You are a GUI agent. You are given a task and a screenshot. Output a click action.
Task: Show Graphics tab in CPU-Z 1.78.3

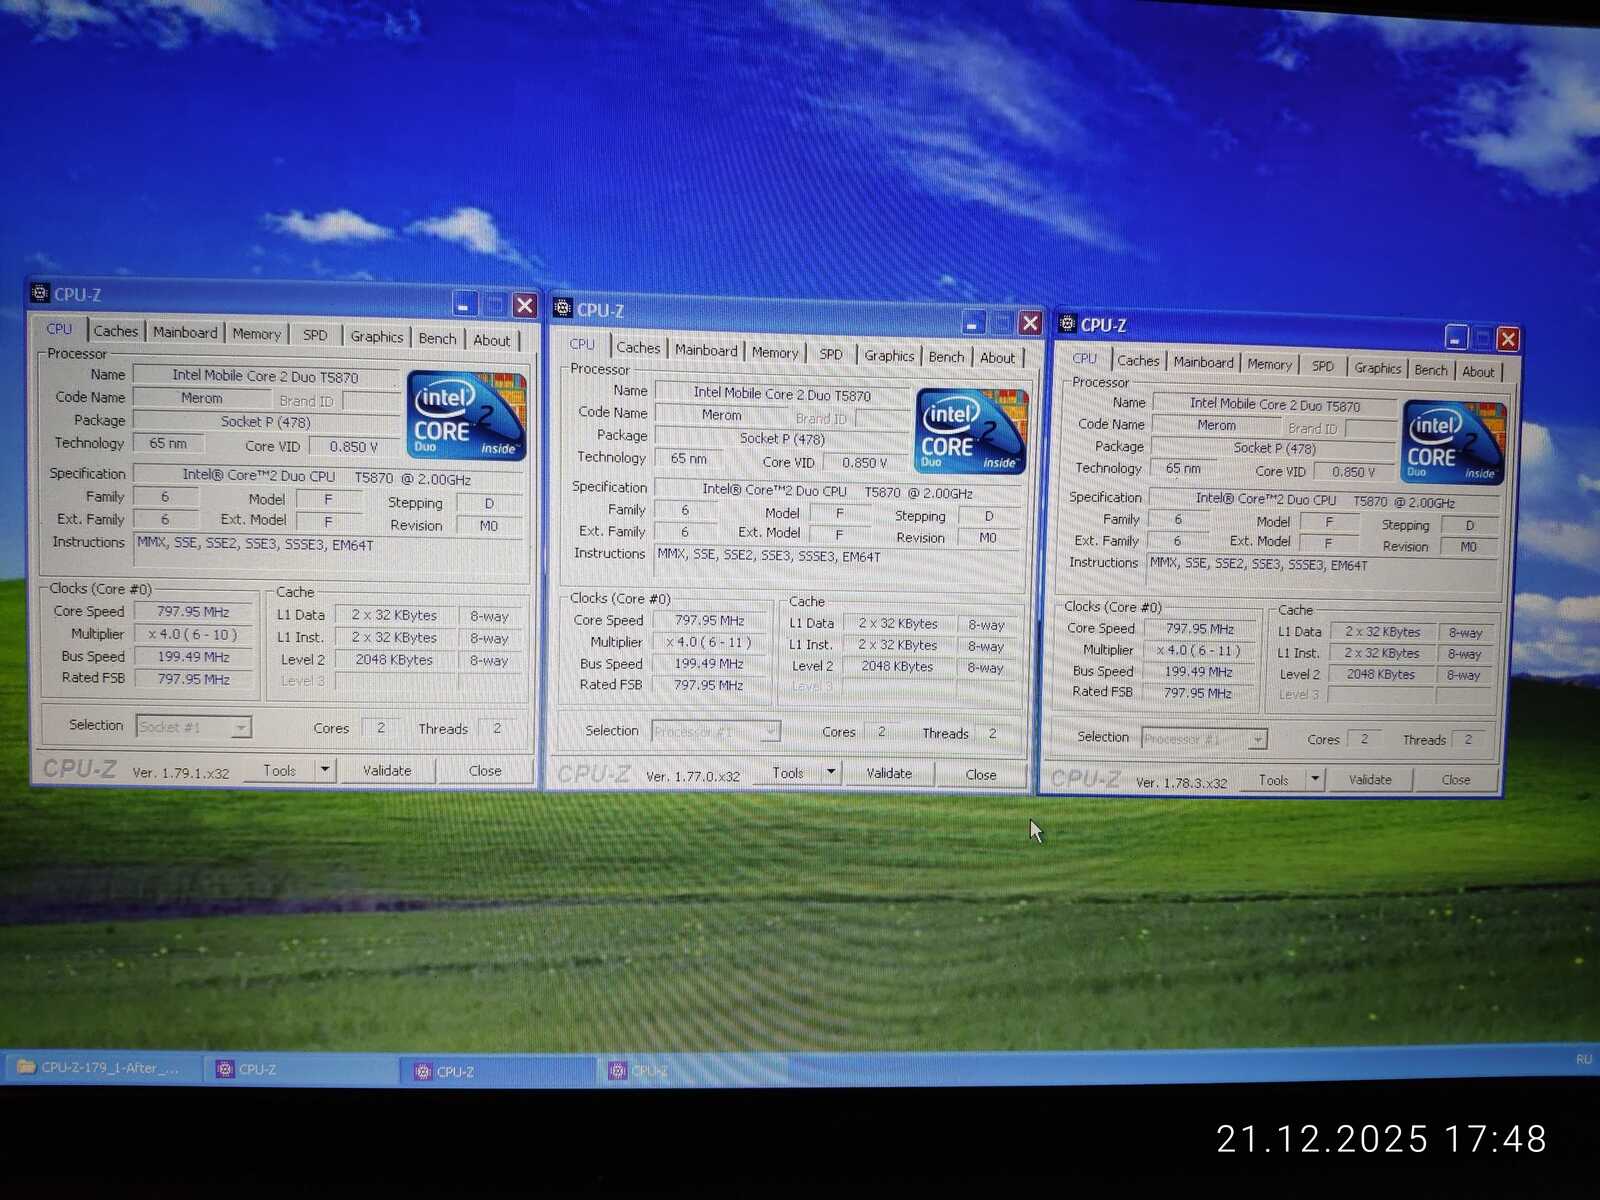[x=1378, y=368]
